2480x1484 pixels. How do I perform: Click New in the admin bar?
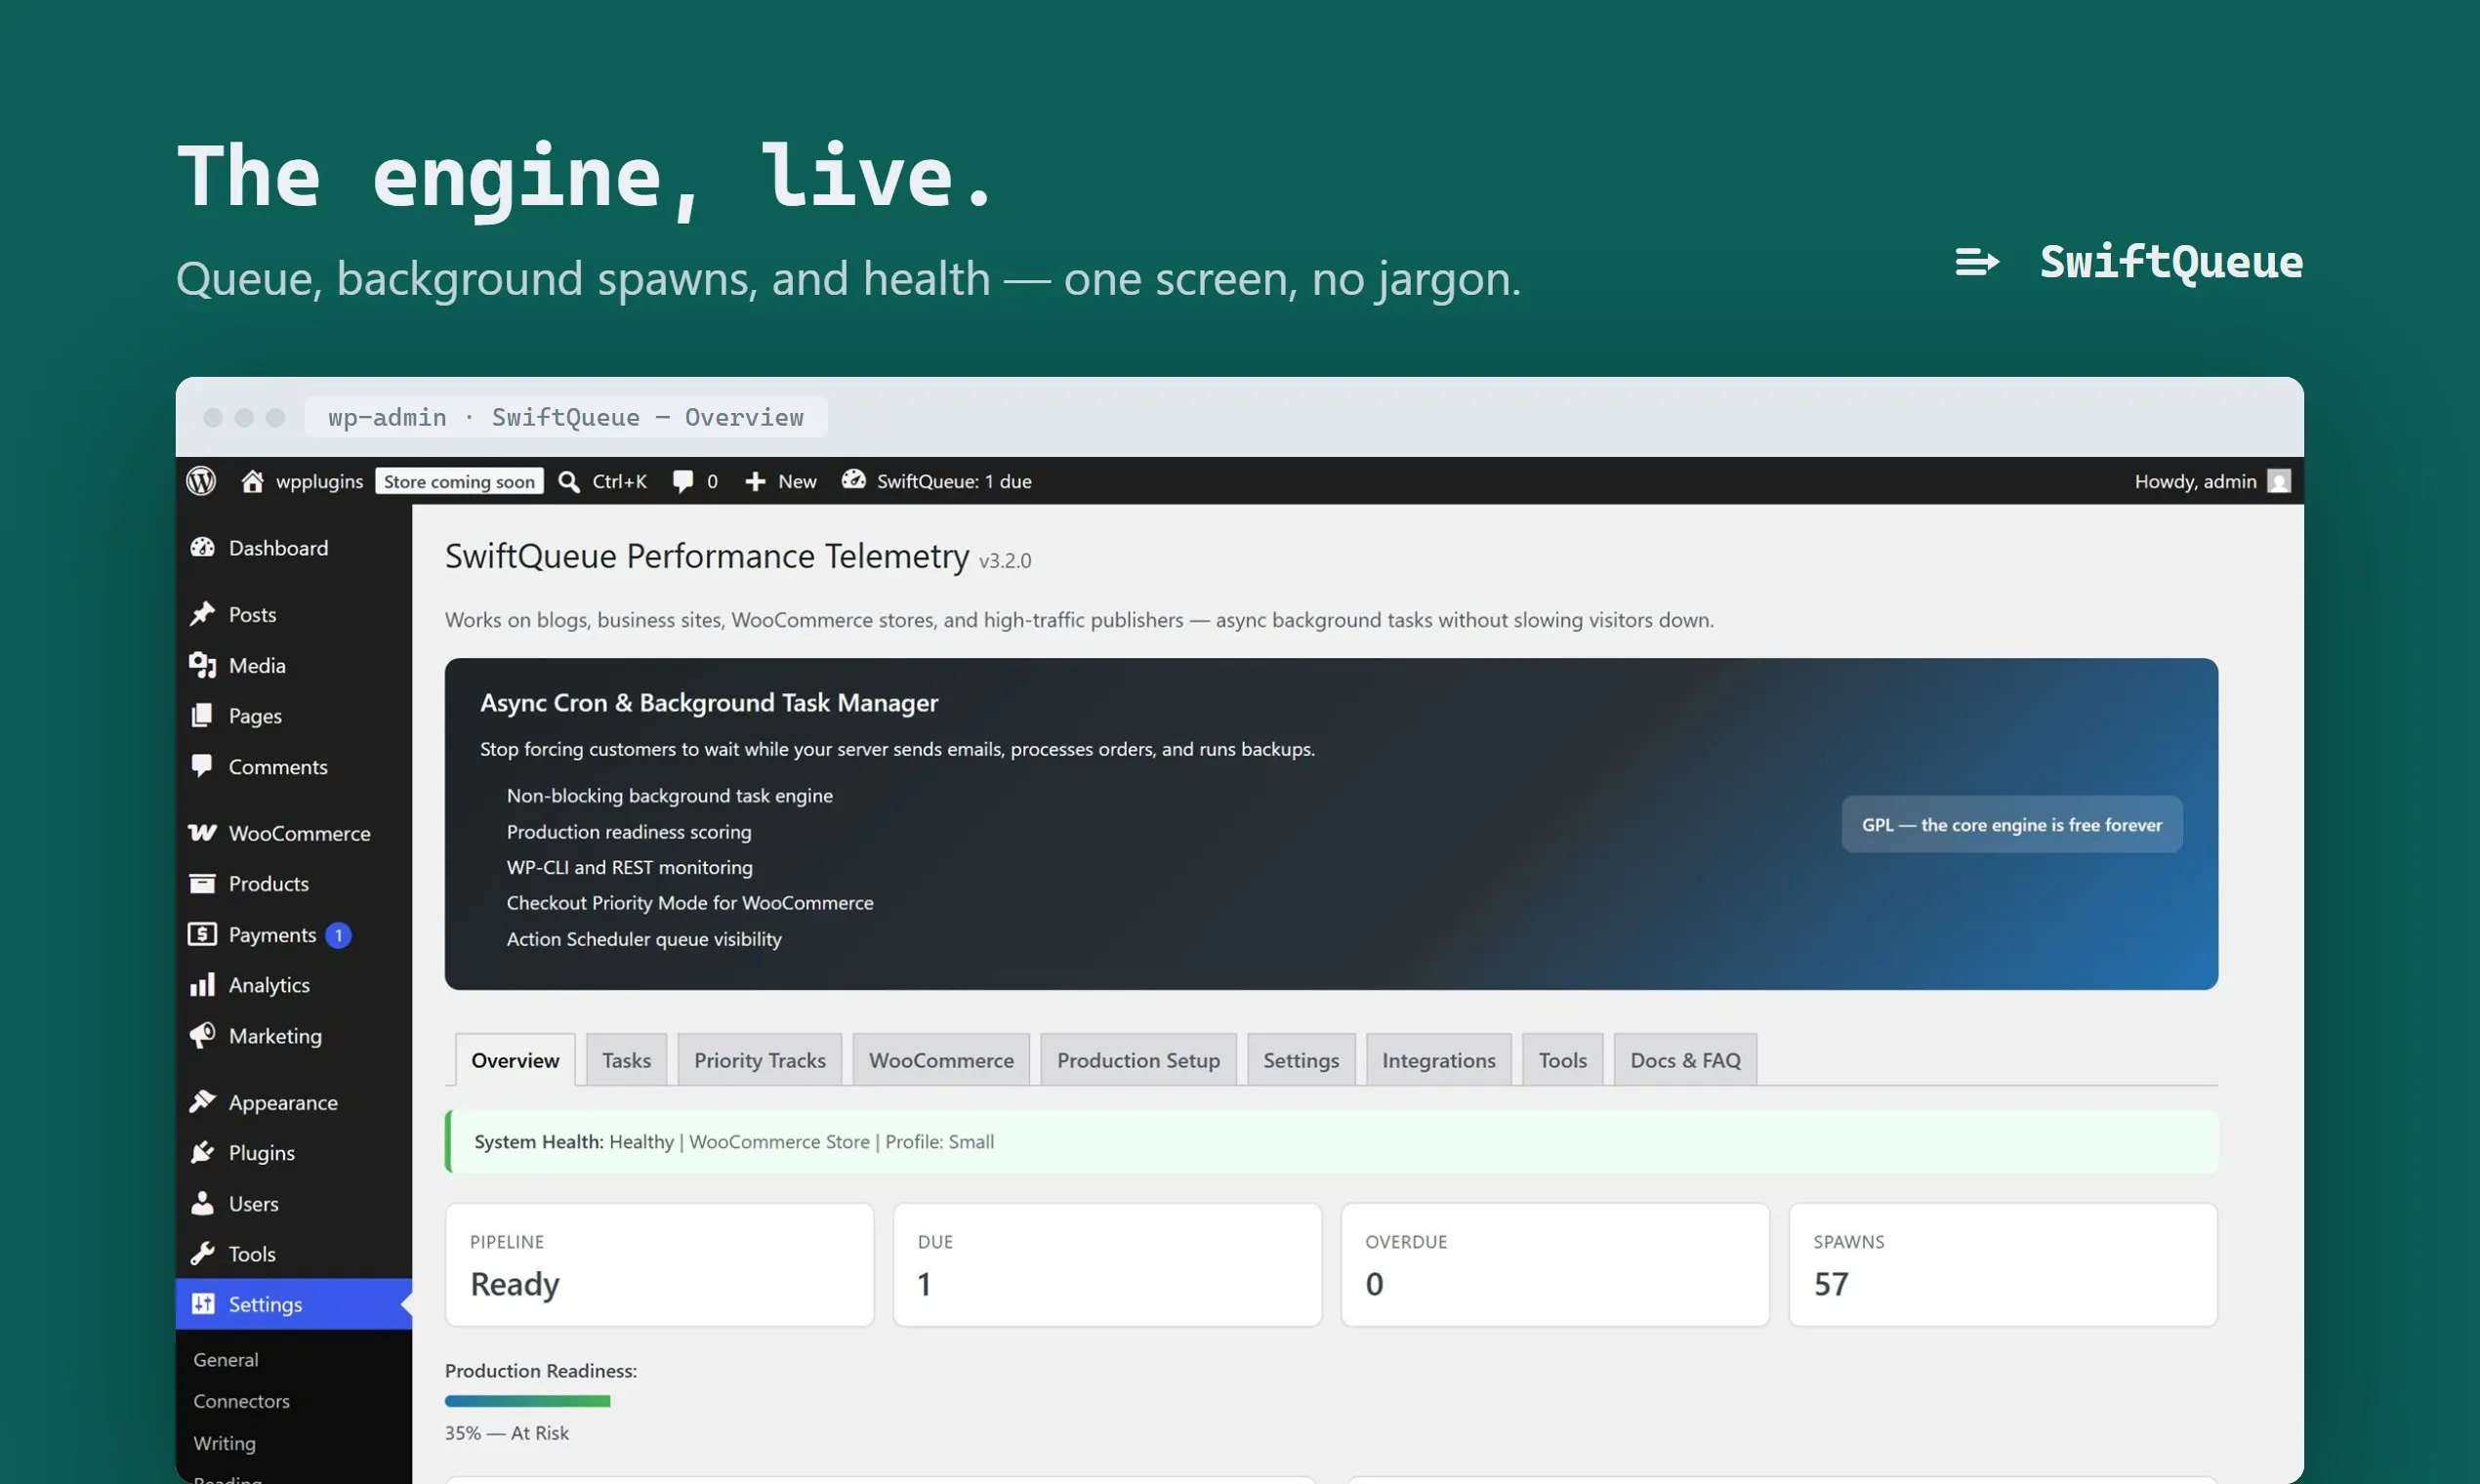(x=797, y=481)
